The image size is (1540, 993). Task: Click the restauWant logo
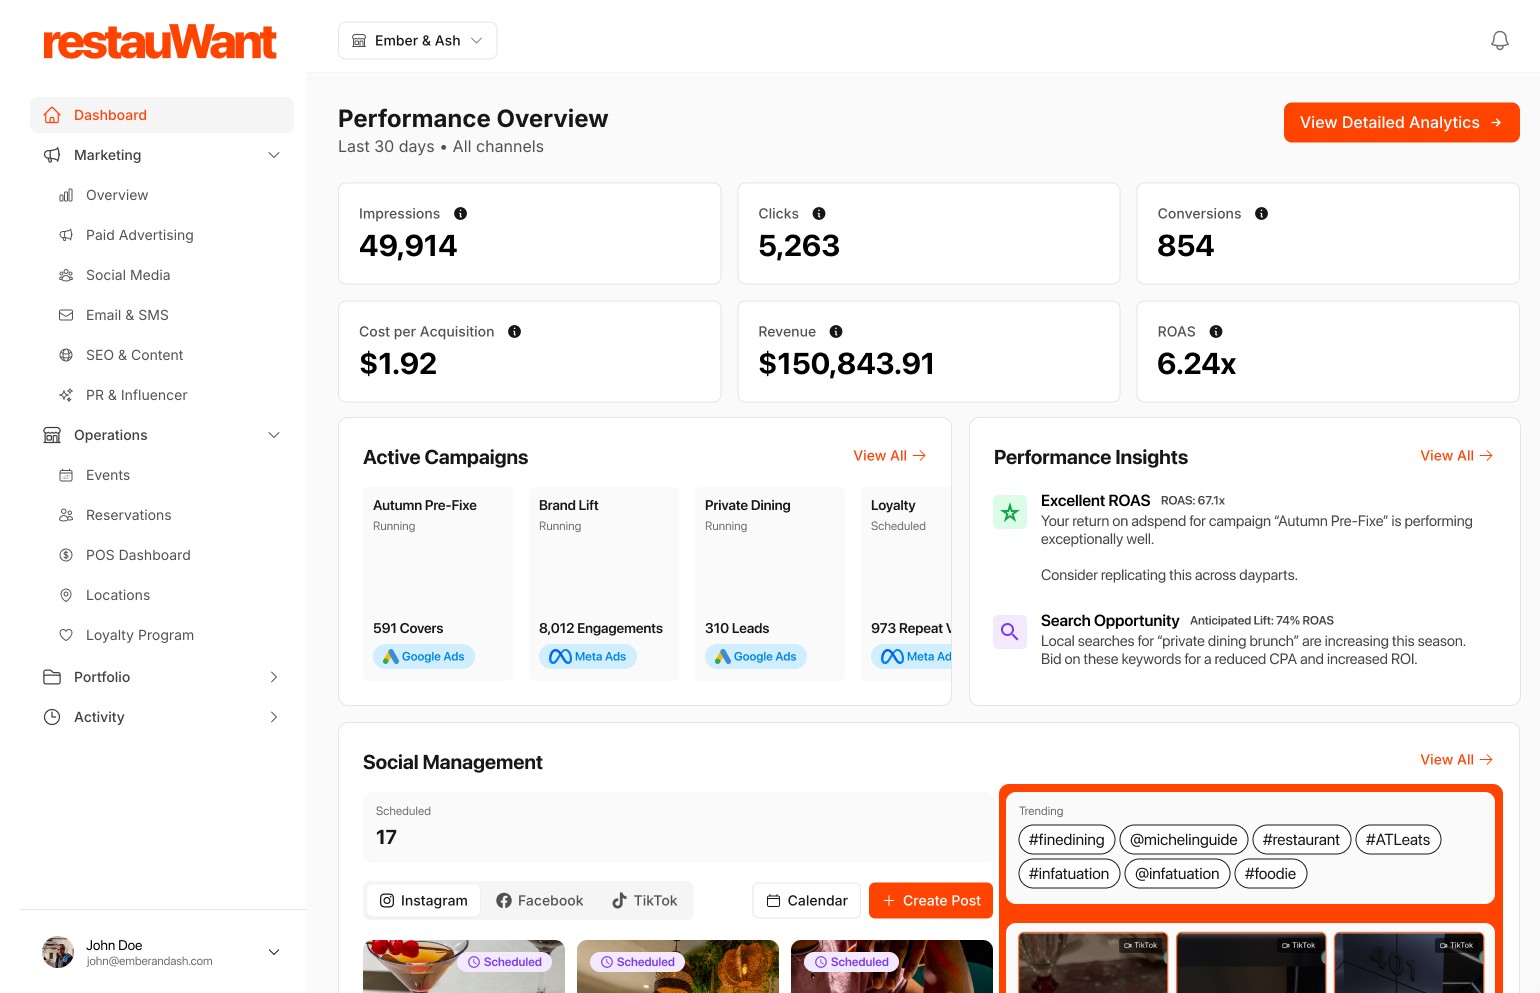[160, 42]
